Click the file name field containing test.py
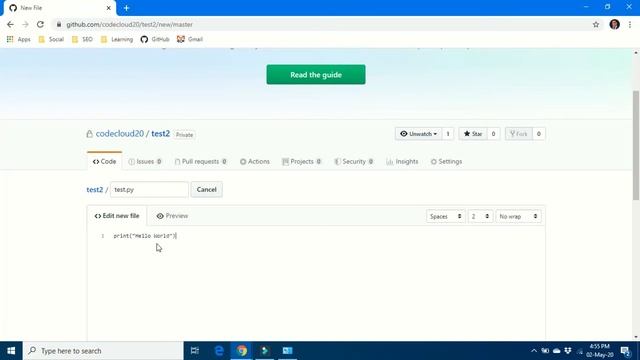 (149, 190)
